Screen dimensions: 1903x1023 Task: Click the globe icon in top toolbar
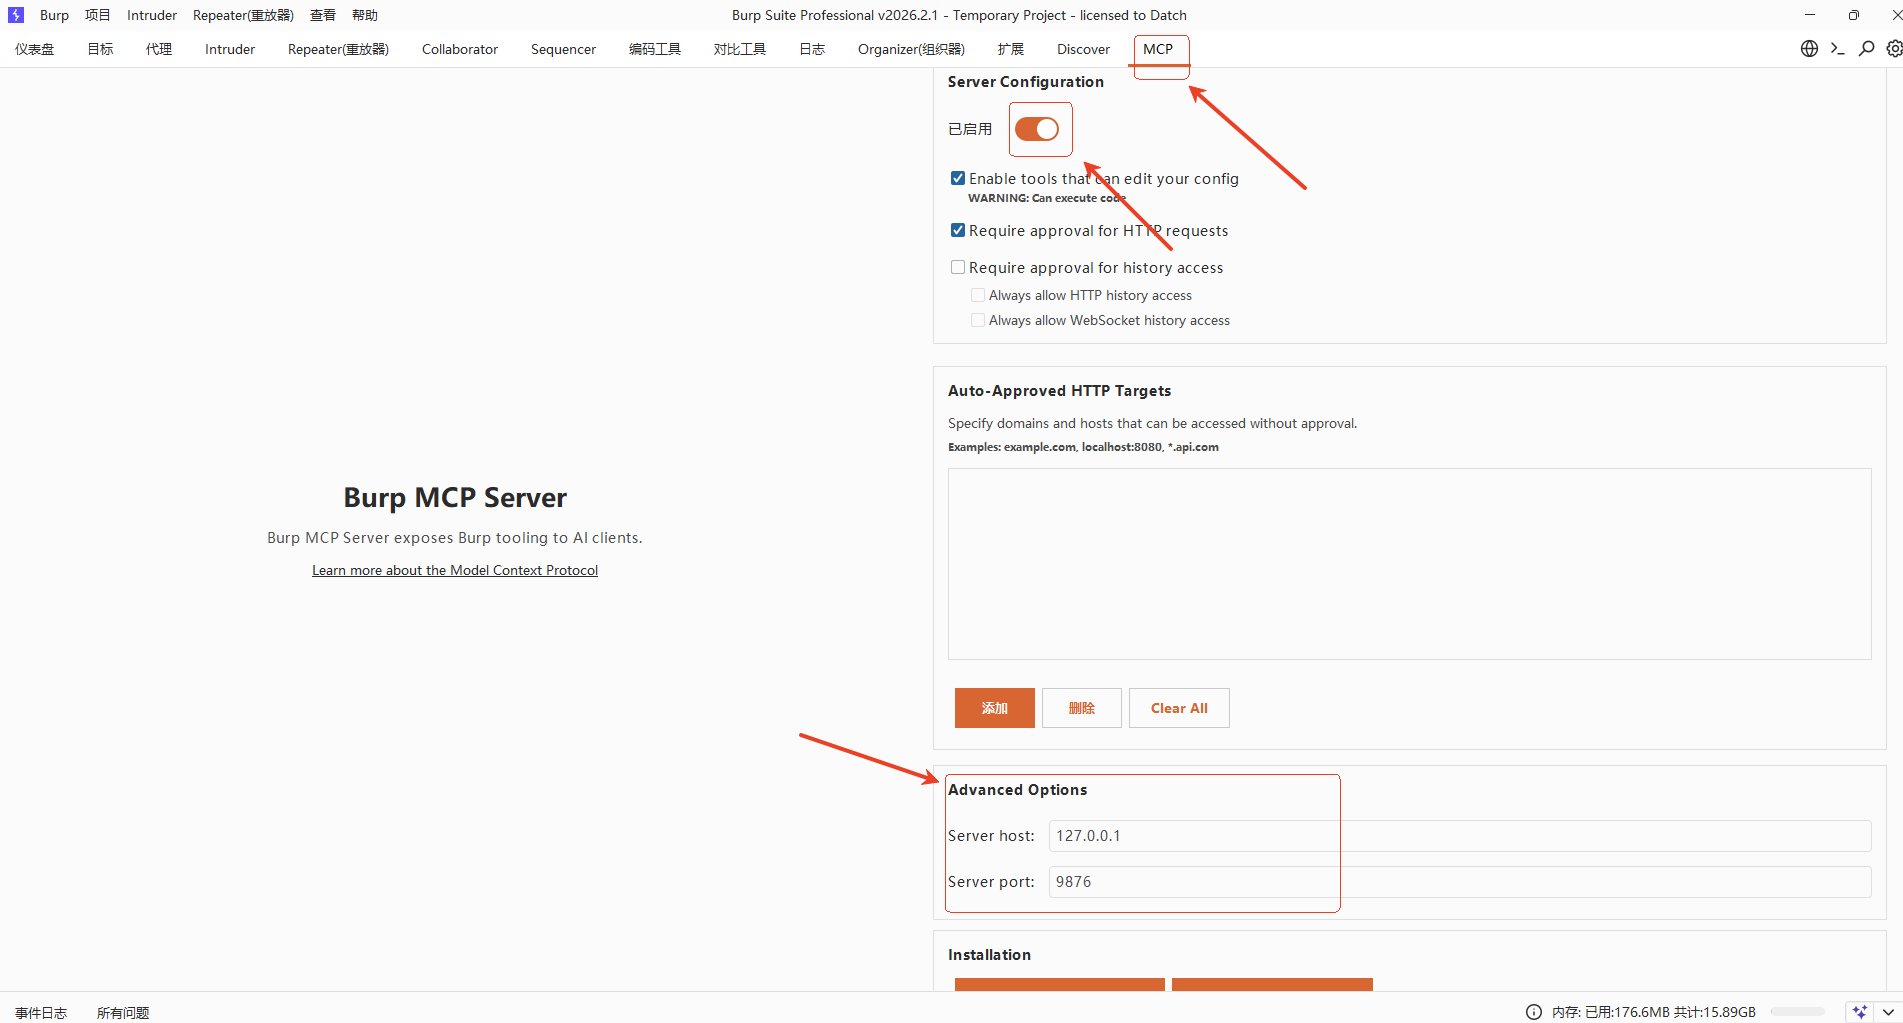tap(1809, 49)
